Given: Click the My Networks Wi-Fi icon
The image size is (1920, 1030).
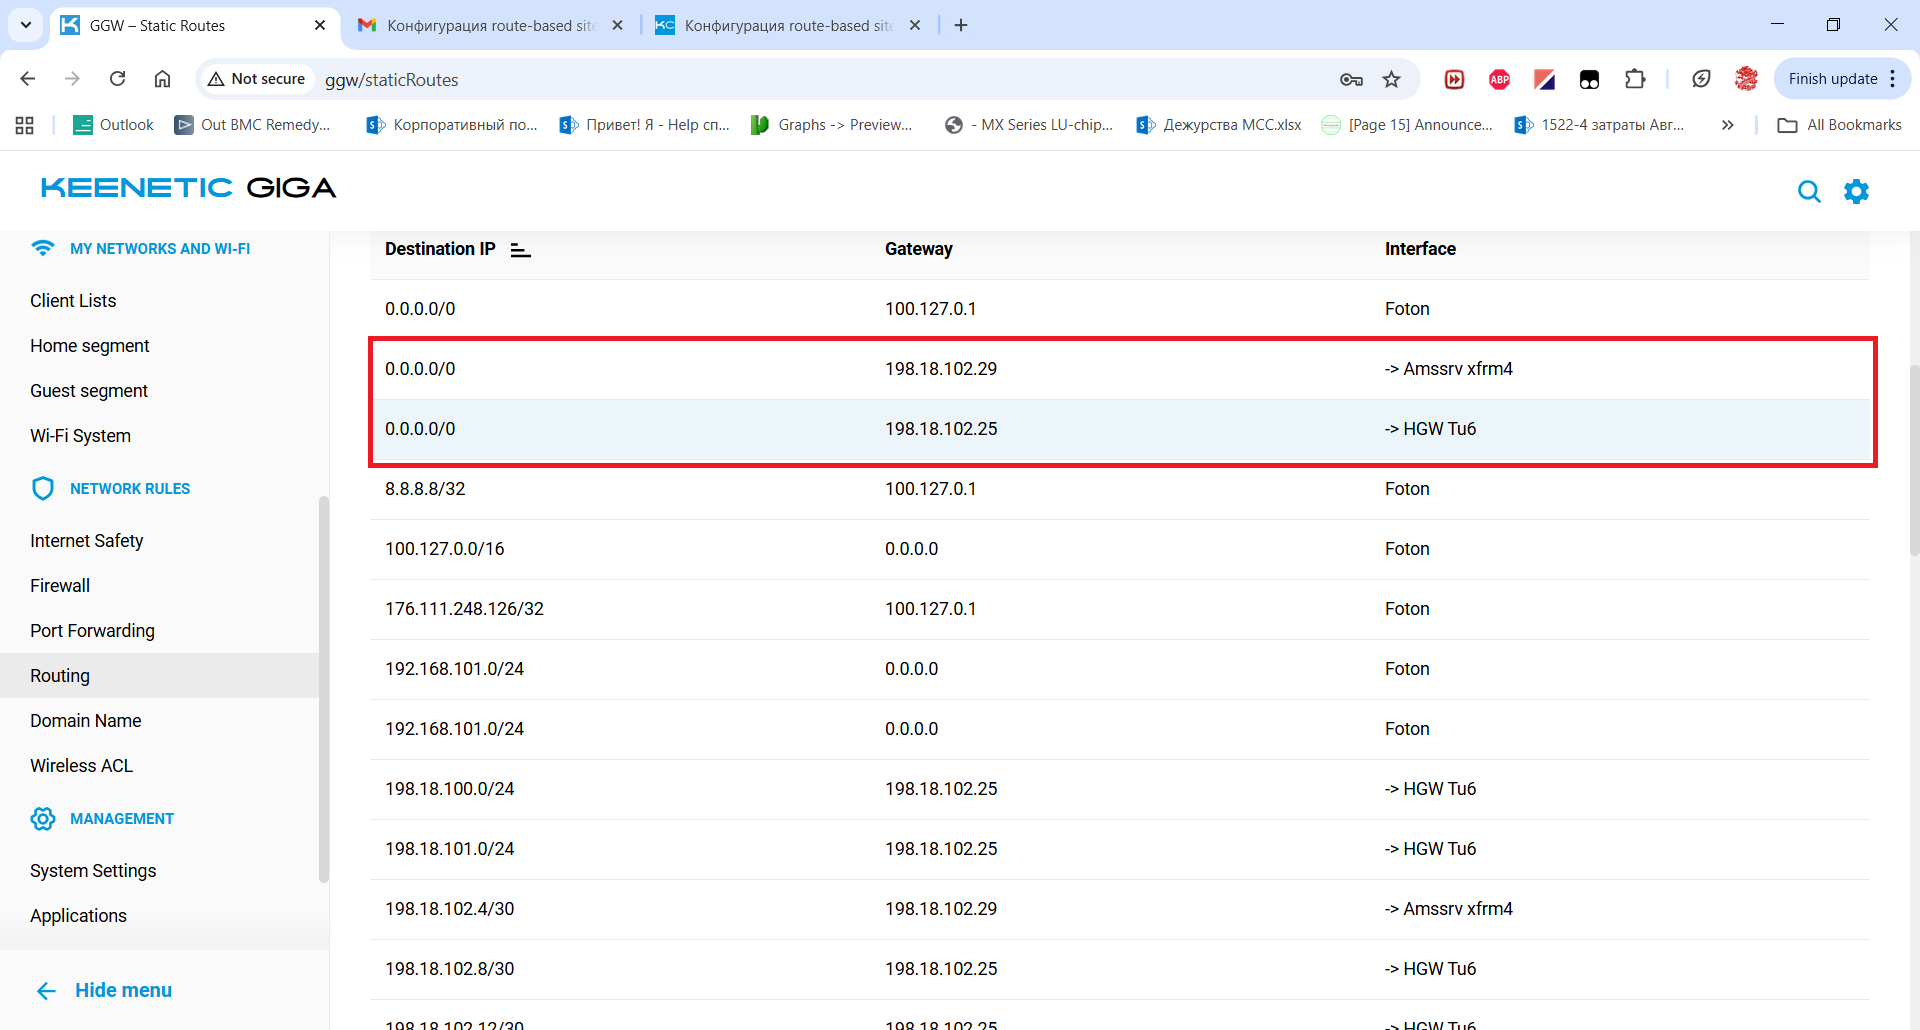Looking at the screenshot, I should point(43,248).
